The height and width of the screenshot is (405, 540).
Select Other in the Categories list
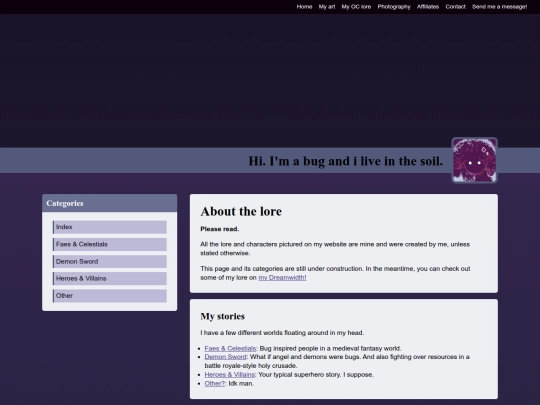pyautogui.click(x=110, y=295)
